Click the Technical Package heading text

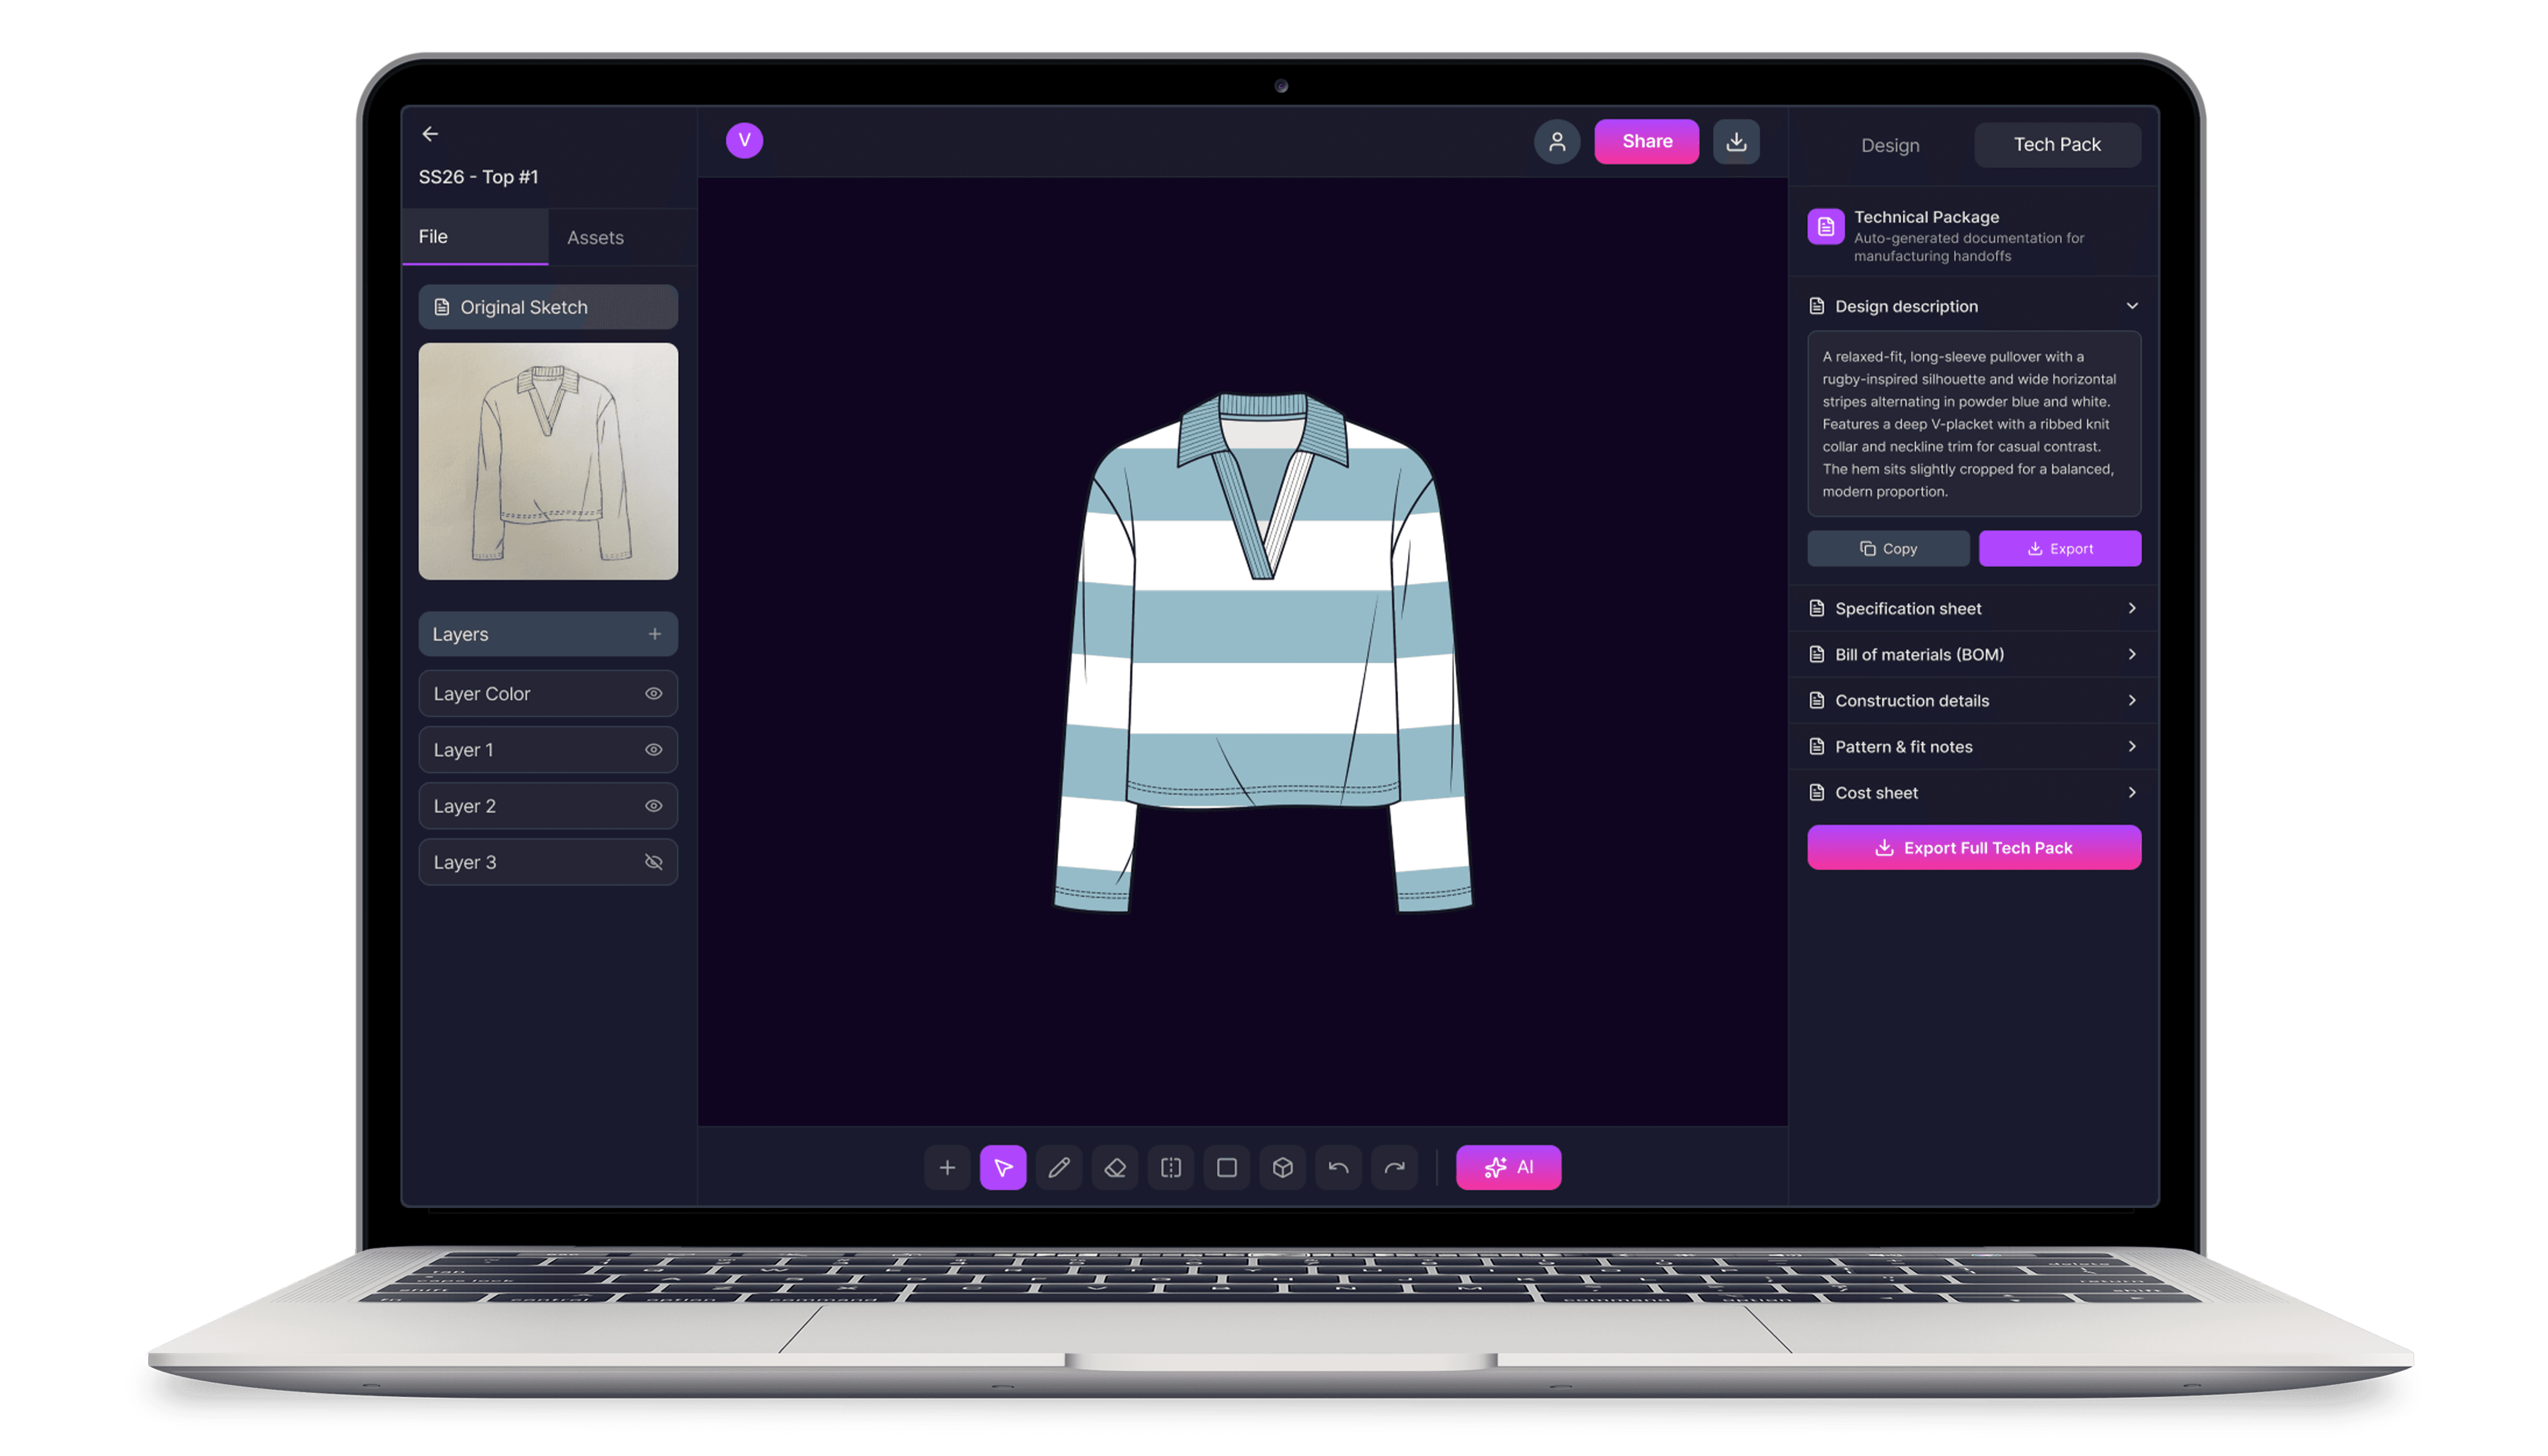(1926, 217)
